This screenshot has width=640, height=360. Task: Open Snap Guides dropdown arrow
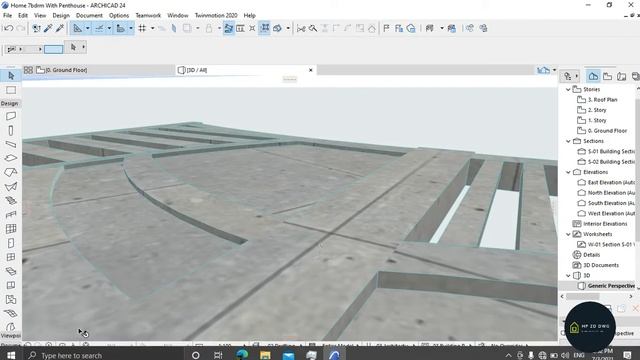[x=109, y=28]
